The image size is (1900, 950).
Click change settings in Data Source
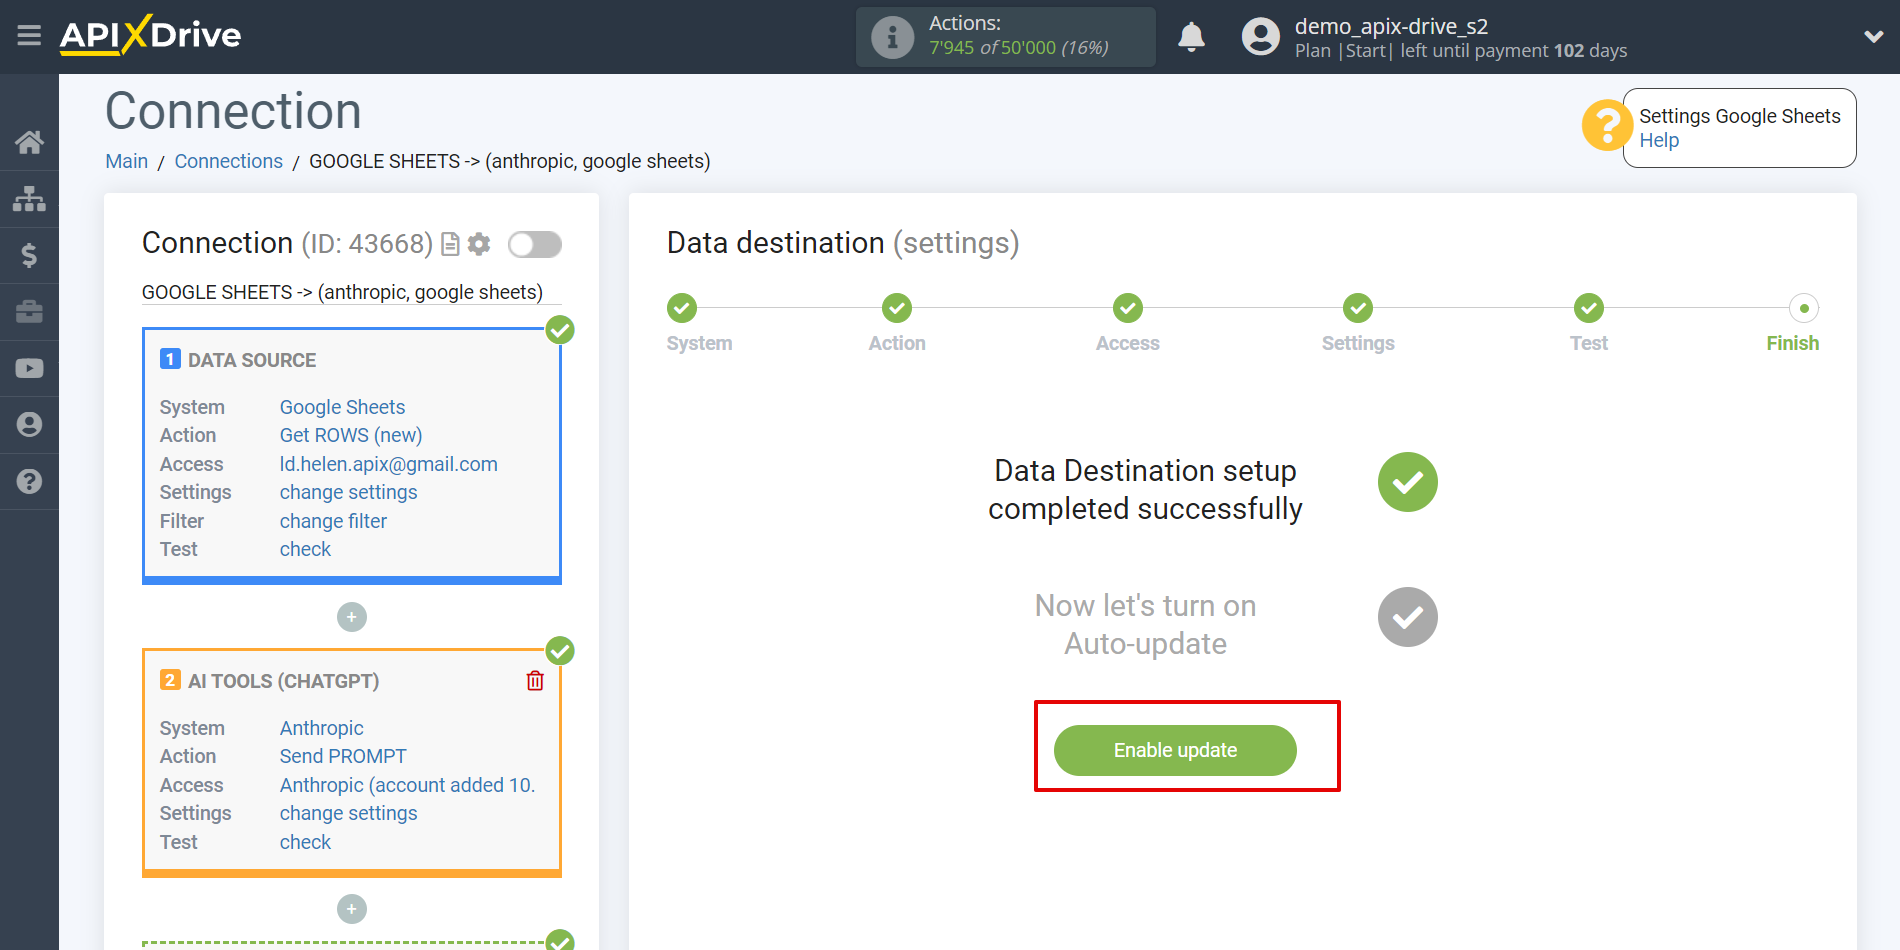[348, 492]
